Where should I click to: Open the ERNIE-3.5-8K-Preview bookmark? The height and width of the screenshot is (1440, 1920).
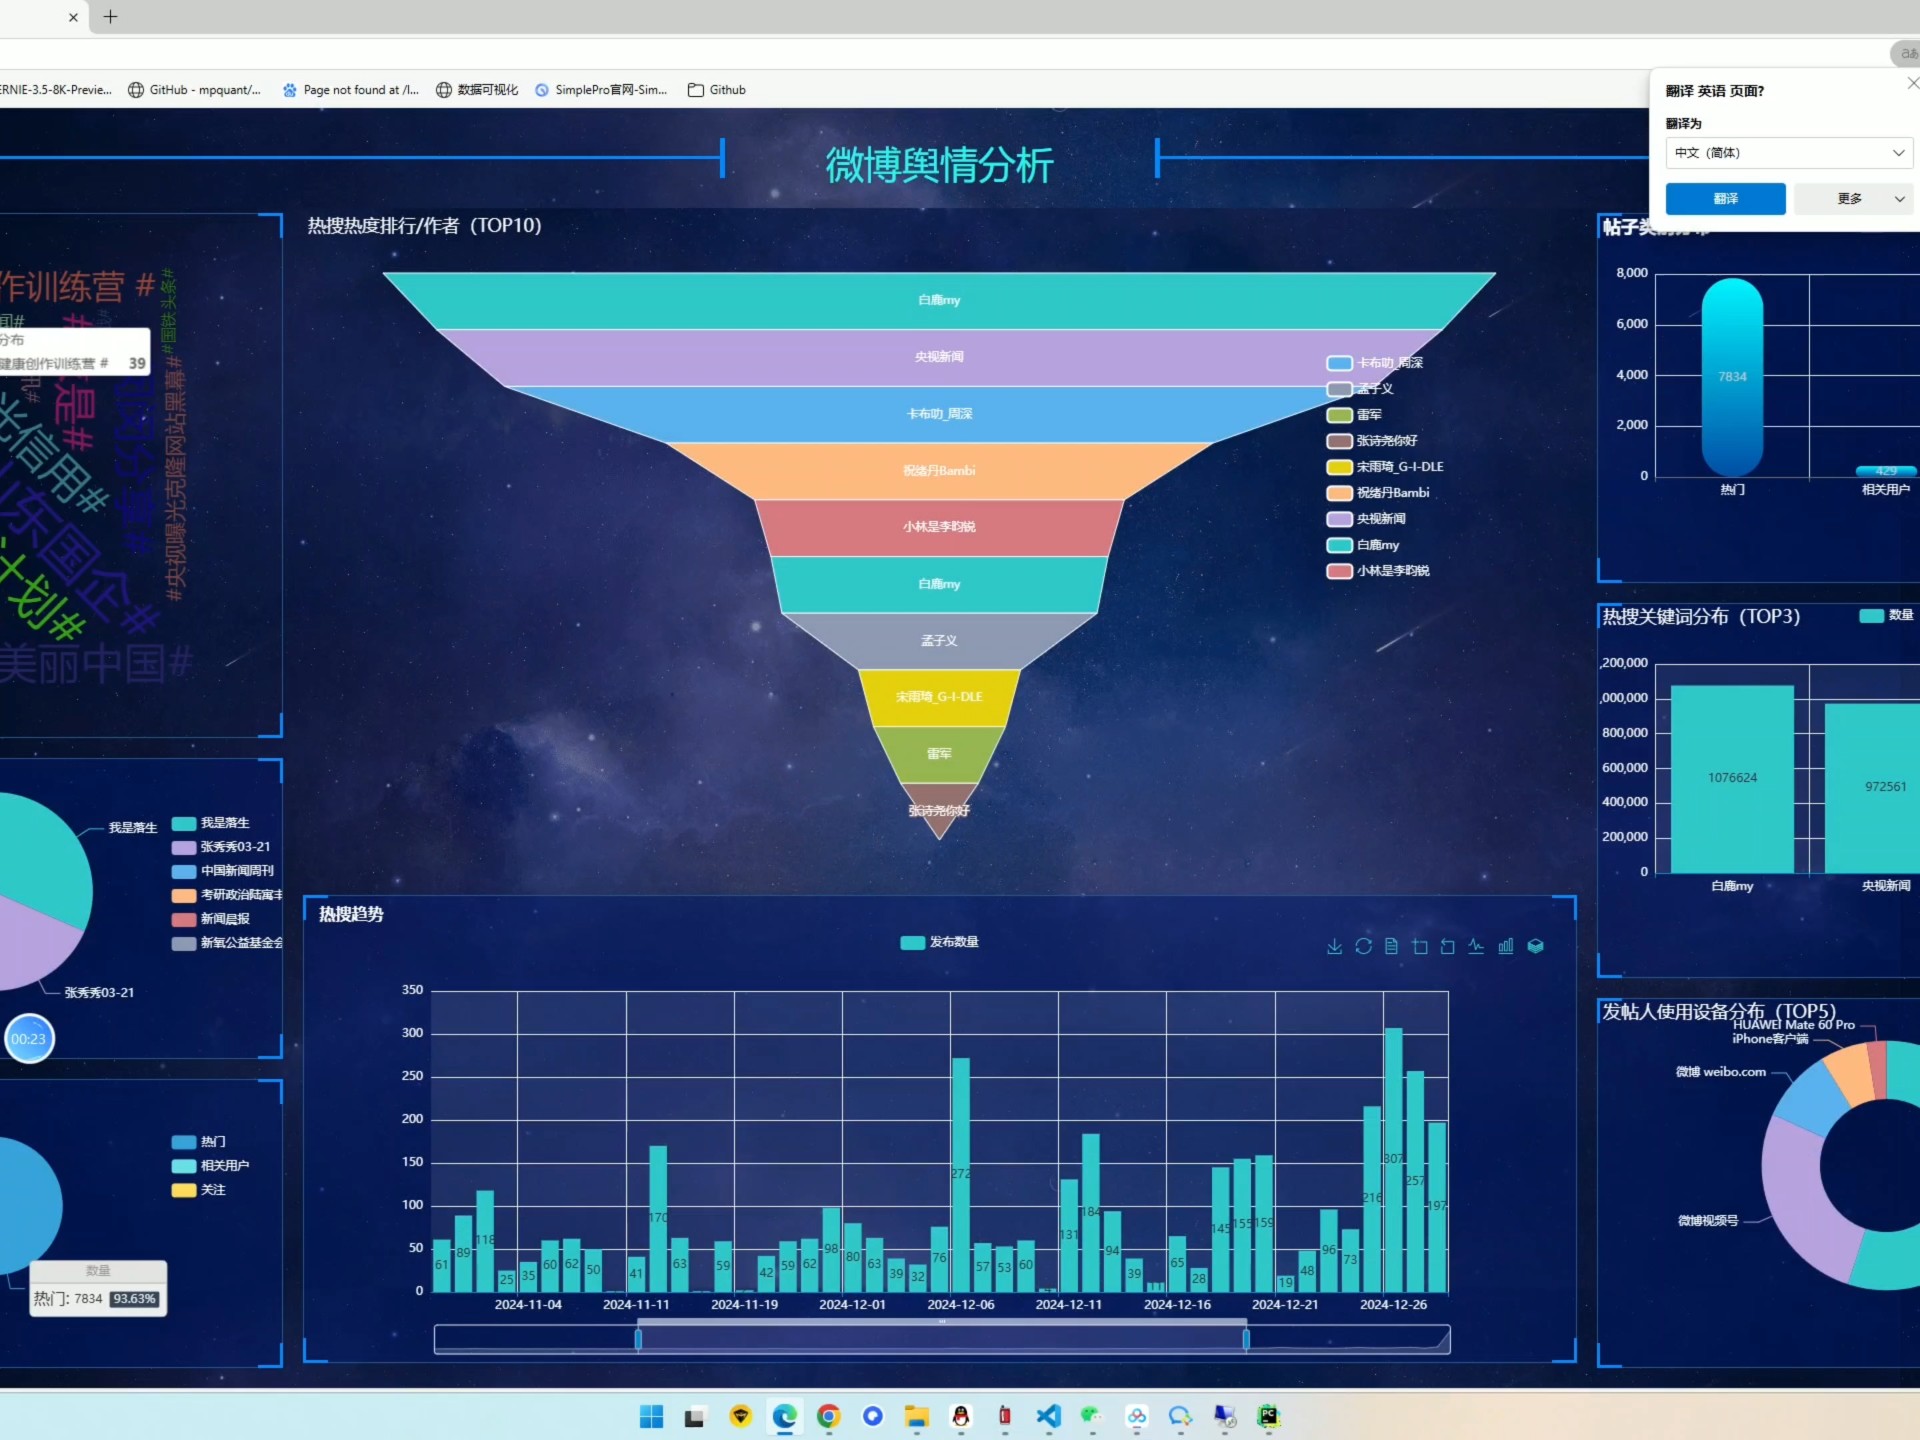click(x=56, y=90)
